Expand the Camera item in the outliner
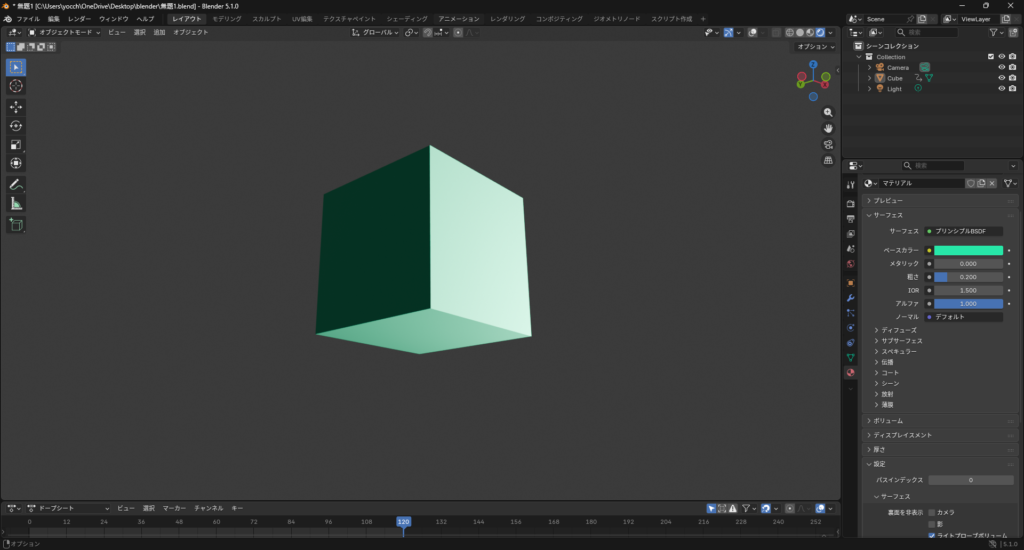 pos(870,67)
